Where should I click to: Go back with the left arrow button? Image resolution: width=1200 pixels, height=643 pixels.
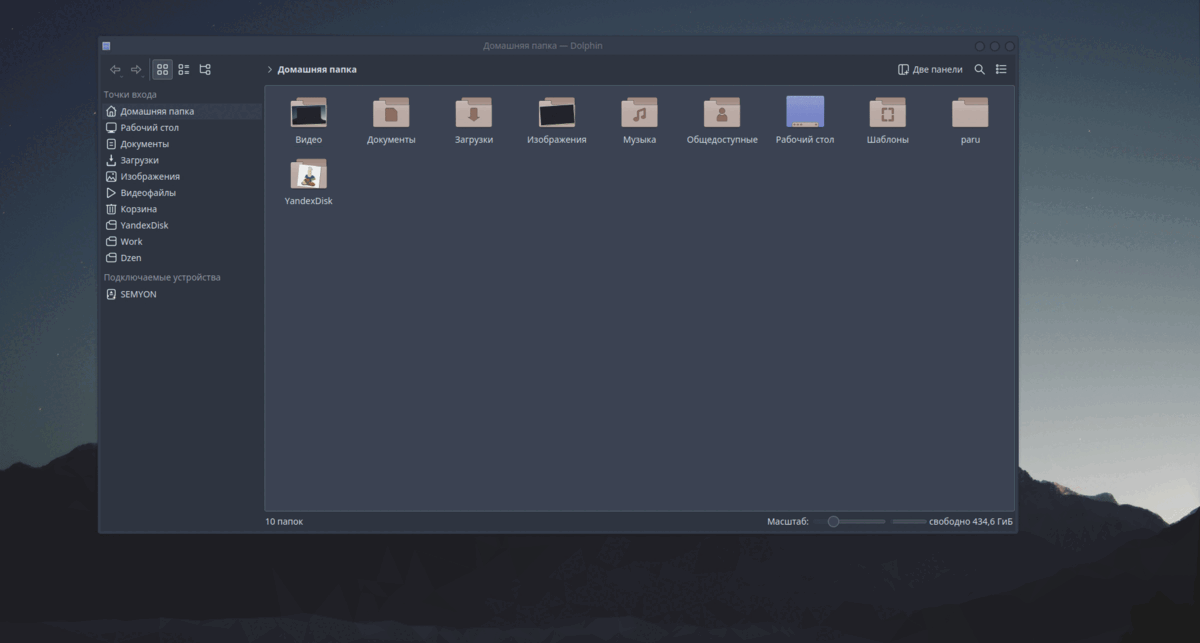115,70
